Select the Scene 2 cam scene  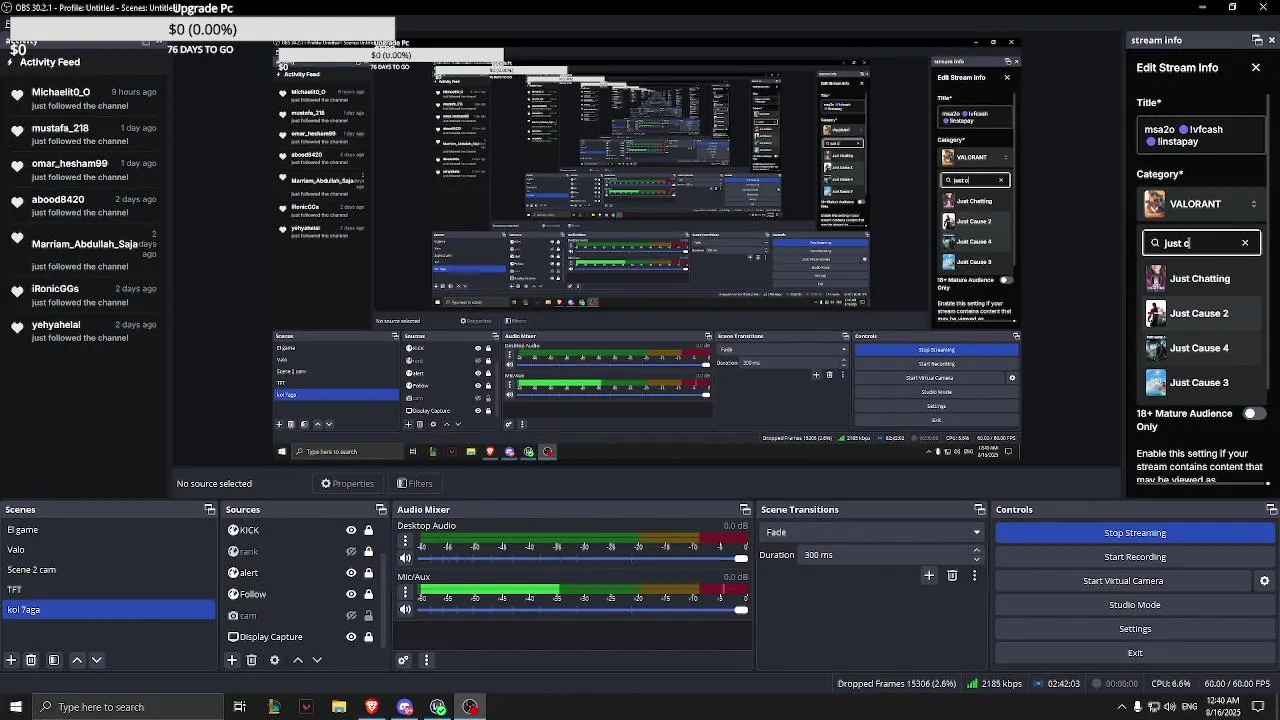pos(108,570)
